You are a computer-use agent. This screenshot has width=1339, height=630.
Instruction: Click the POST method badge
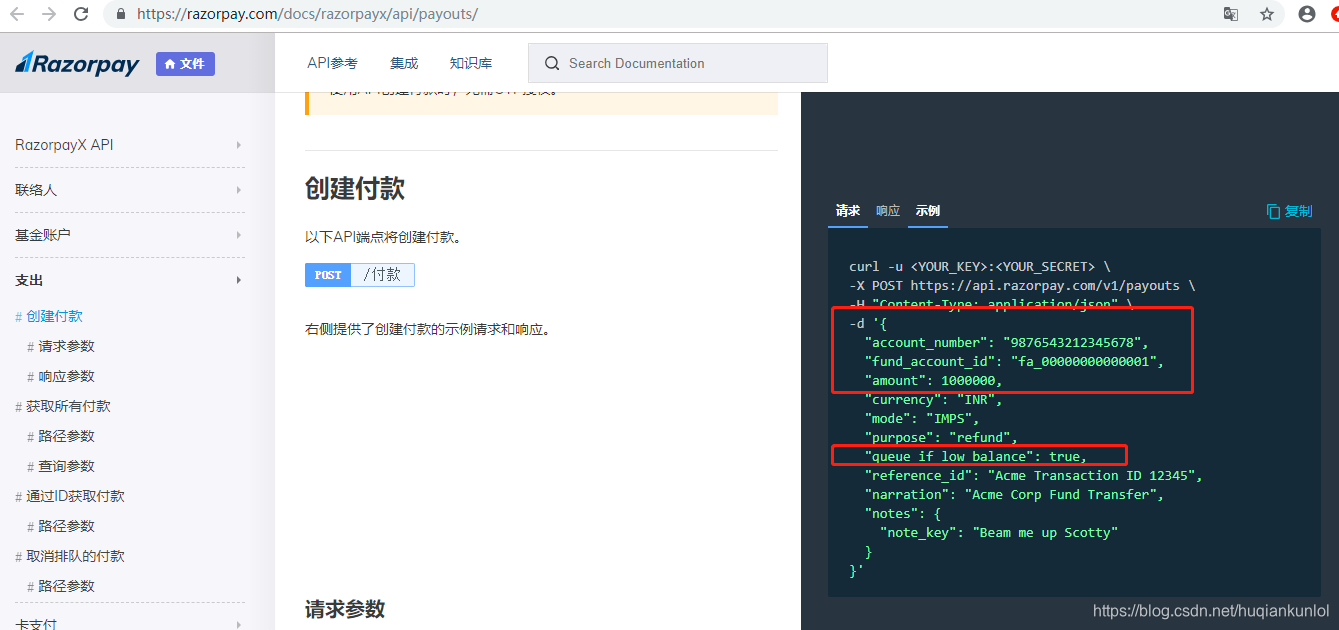tap(328, 275)
